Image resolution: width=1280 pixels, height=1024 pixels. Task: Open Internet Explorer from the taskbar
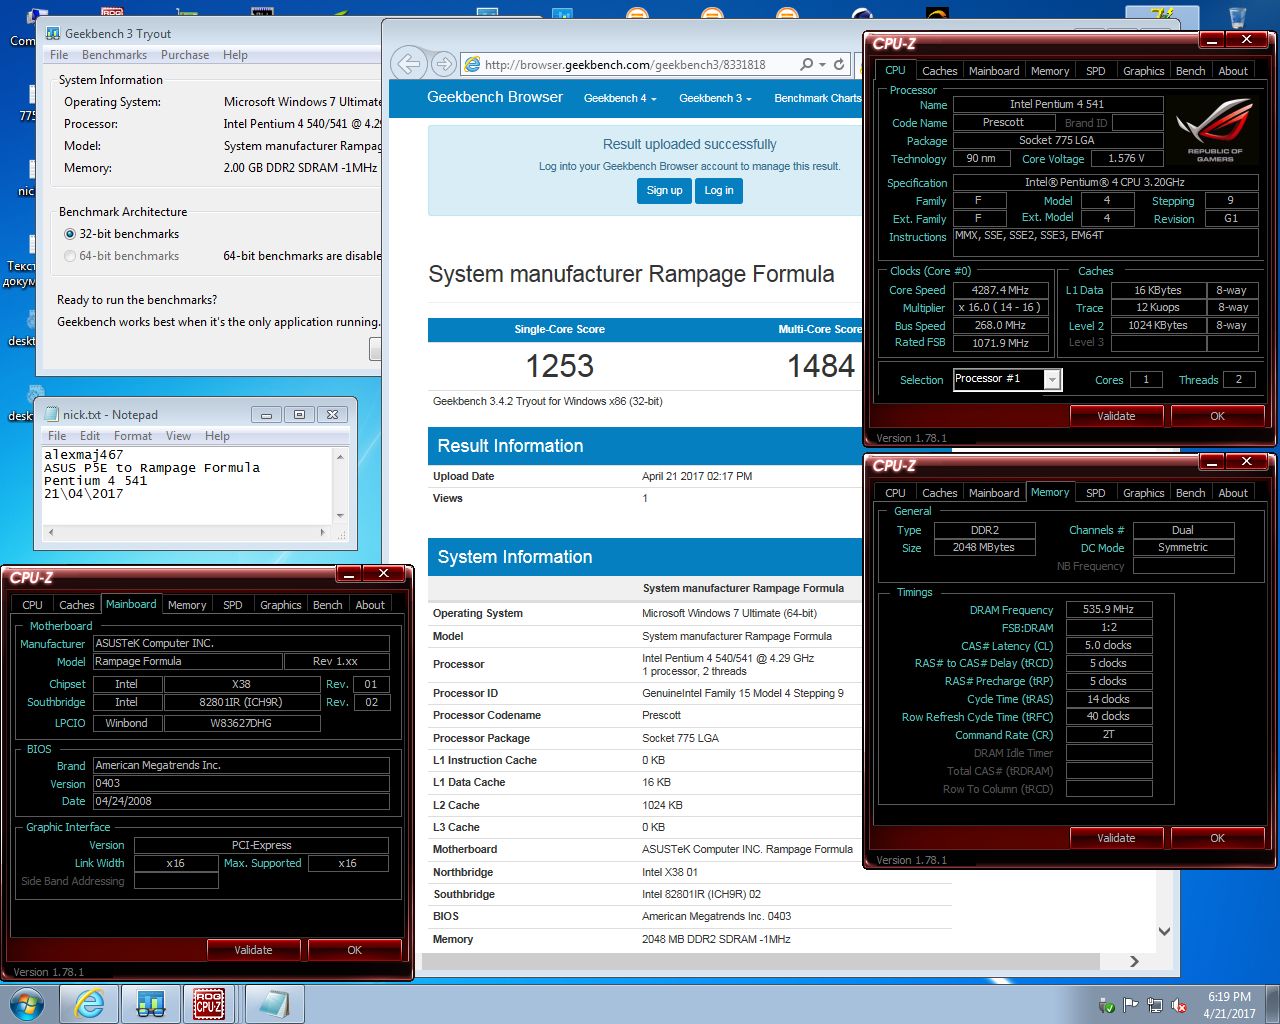click(90, 1004)
